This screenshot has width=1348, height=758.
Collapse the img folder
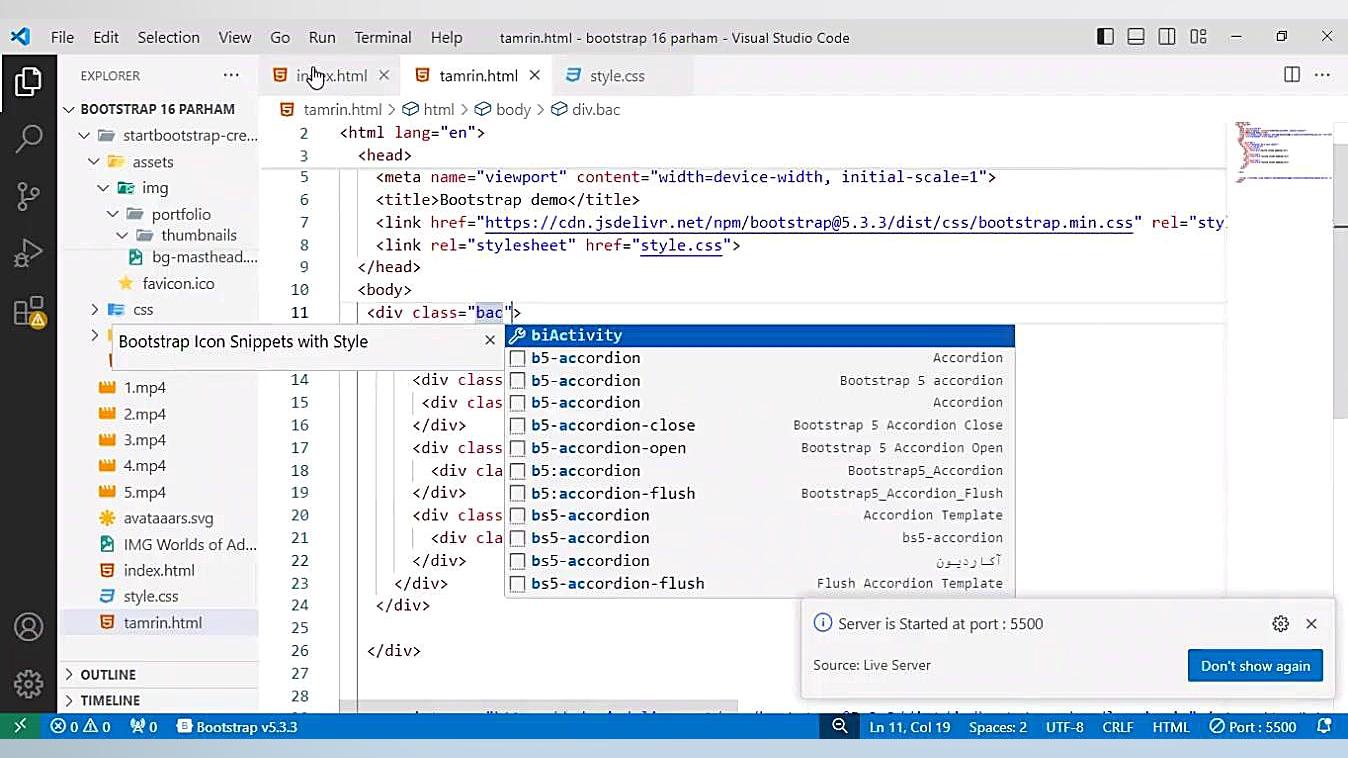click(x=103, y=188)
